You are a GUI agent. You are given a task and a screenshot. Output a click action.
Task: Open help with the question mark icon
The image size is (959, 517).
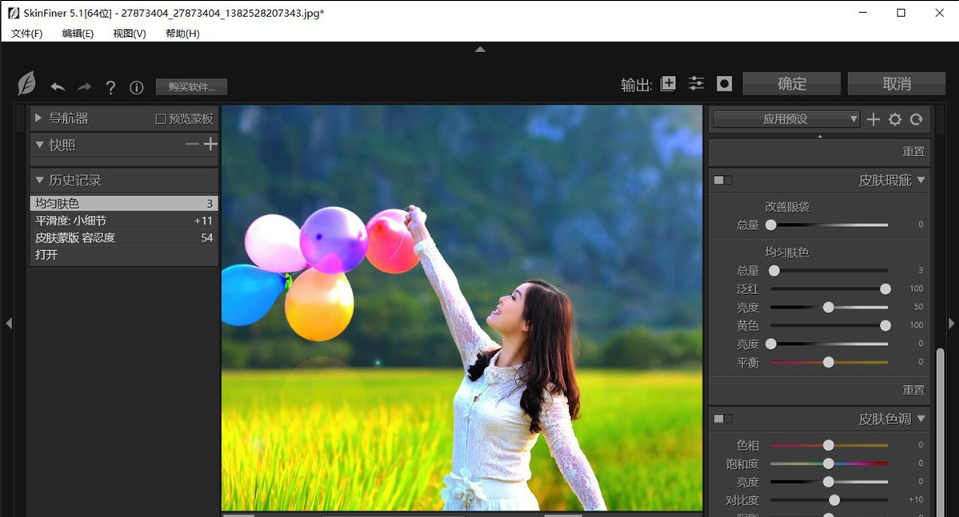[x=111, y=87]
